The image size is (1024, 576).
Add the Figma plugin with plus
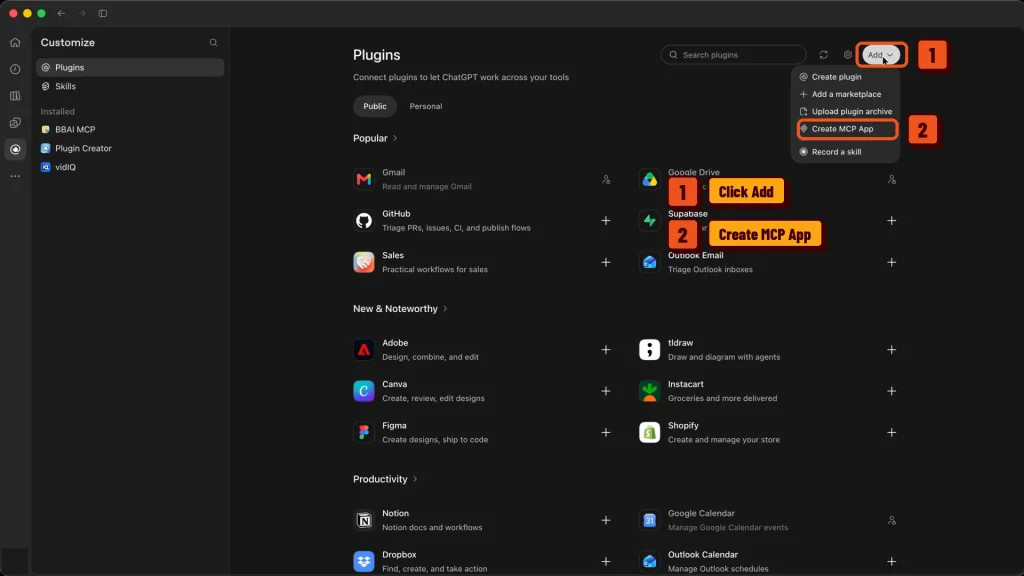pyautogui.click(x=606, y=432)
